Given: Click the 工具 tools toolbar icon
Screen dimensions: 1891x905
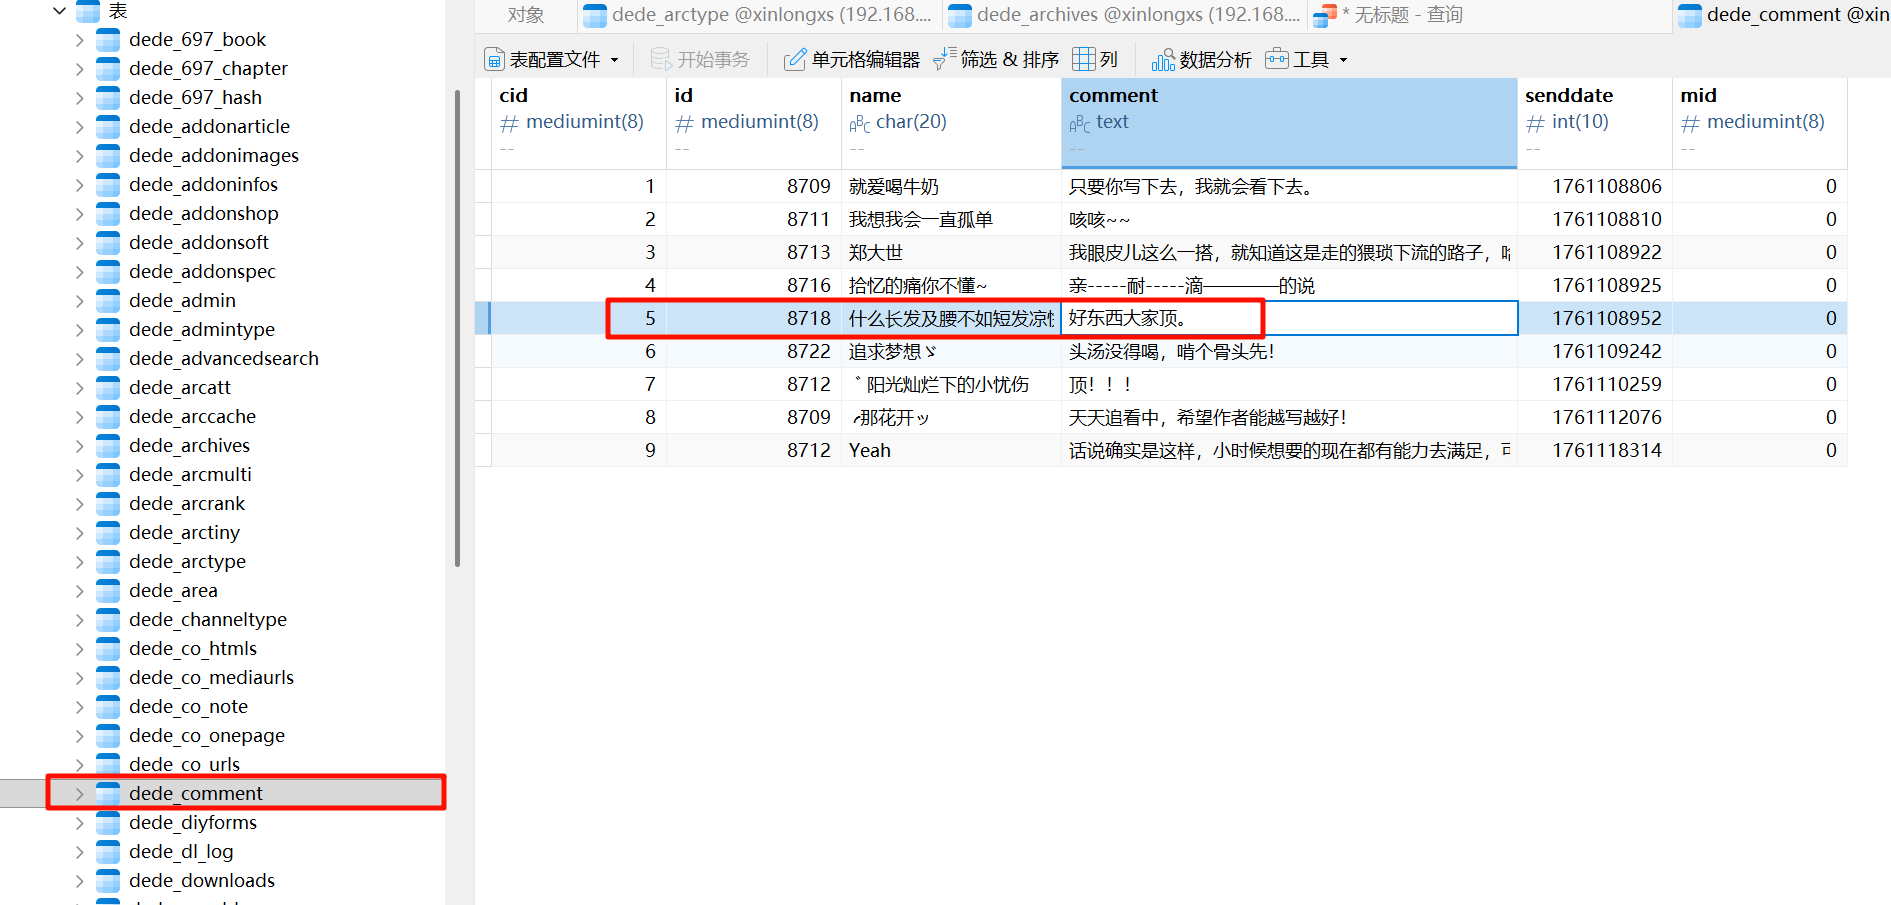Looking at the screenshot, I should tap(1277, 60).
